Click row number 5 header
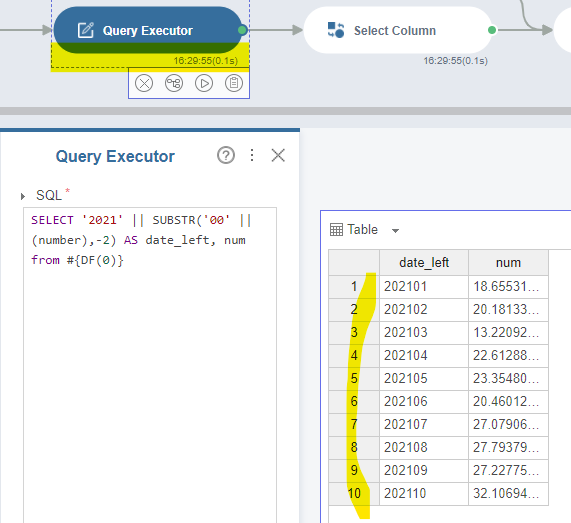The image size is (571, 523). 354,378
